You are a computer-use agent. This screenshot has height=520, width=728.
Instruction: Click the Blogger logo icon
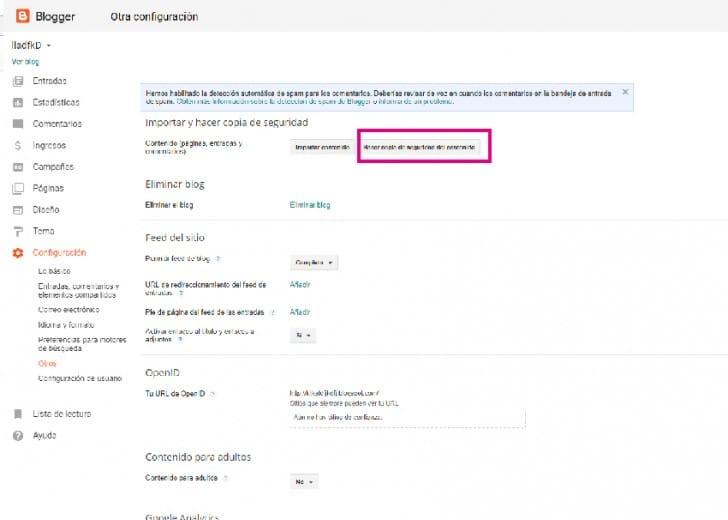22,16
